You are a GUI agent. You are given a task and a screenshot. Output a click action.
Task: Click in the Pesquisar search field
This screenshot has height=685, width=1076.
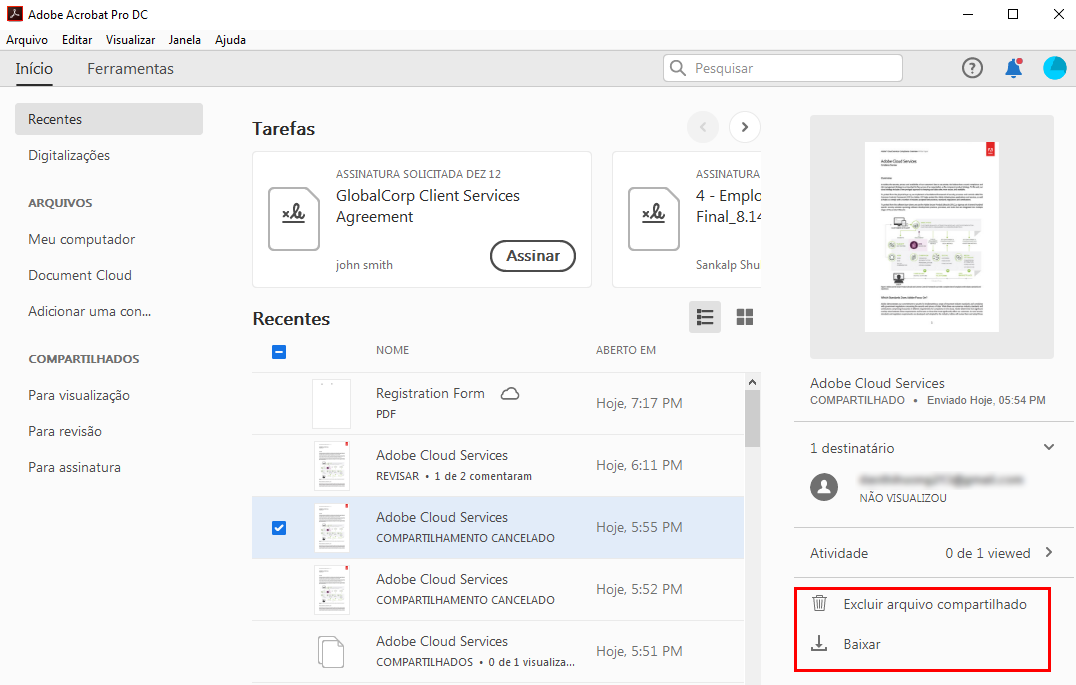coord(783,68)
